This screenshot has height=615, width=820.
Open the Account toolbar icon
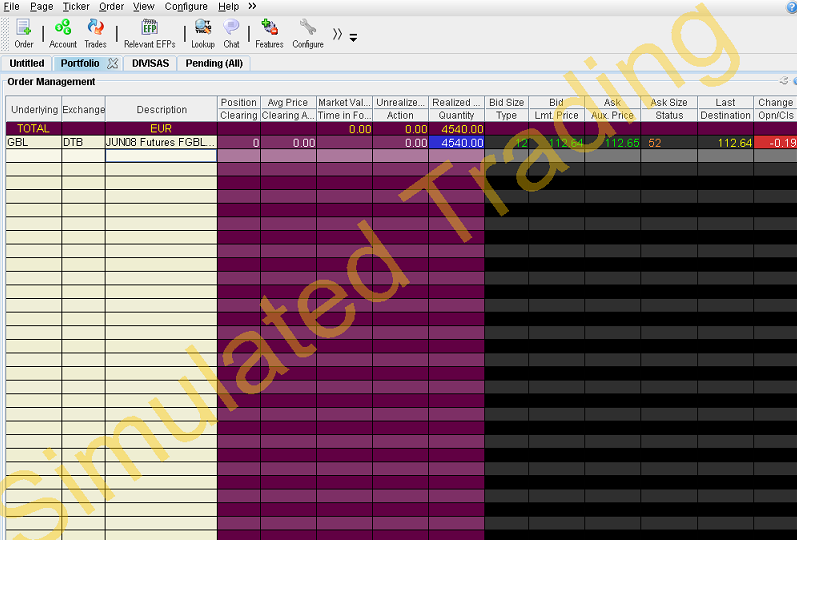pyautogui.click(x=63, y=34)
